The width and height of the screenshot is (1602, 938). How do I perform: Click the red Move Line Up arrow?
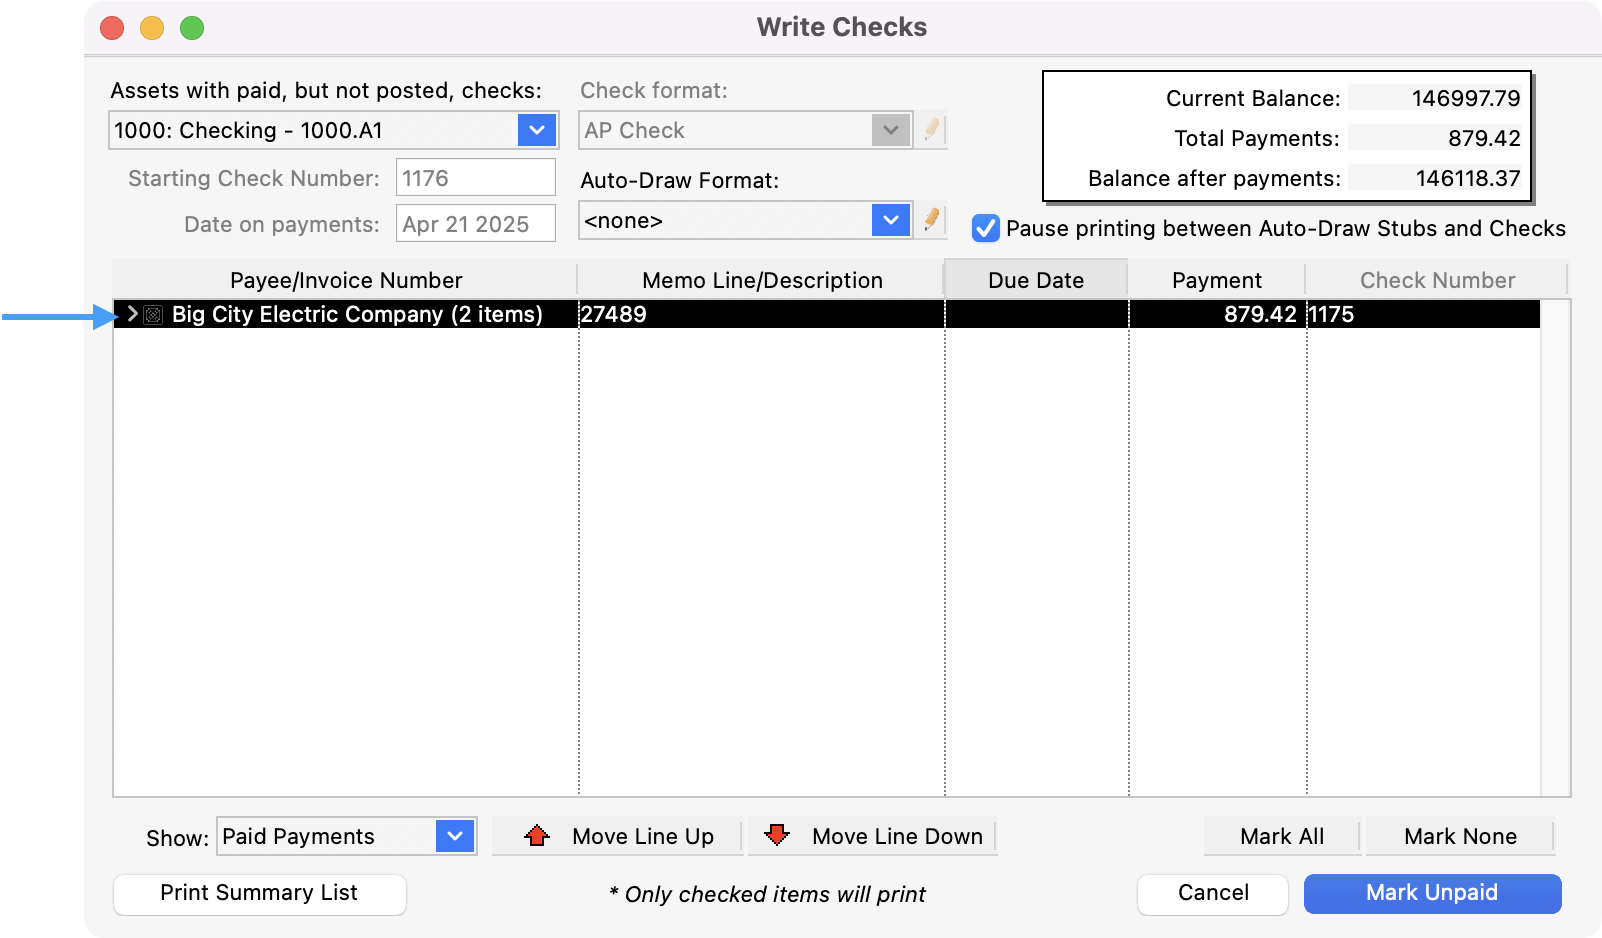pos(537,836)
